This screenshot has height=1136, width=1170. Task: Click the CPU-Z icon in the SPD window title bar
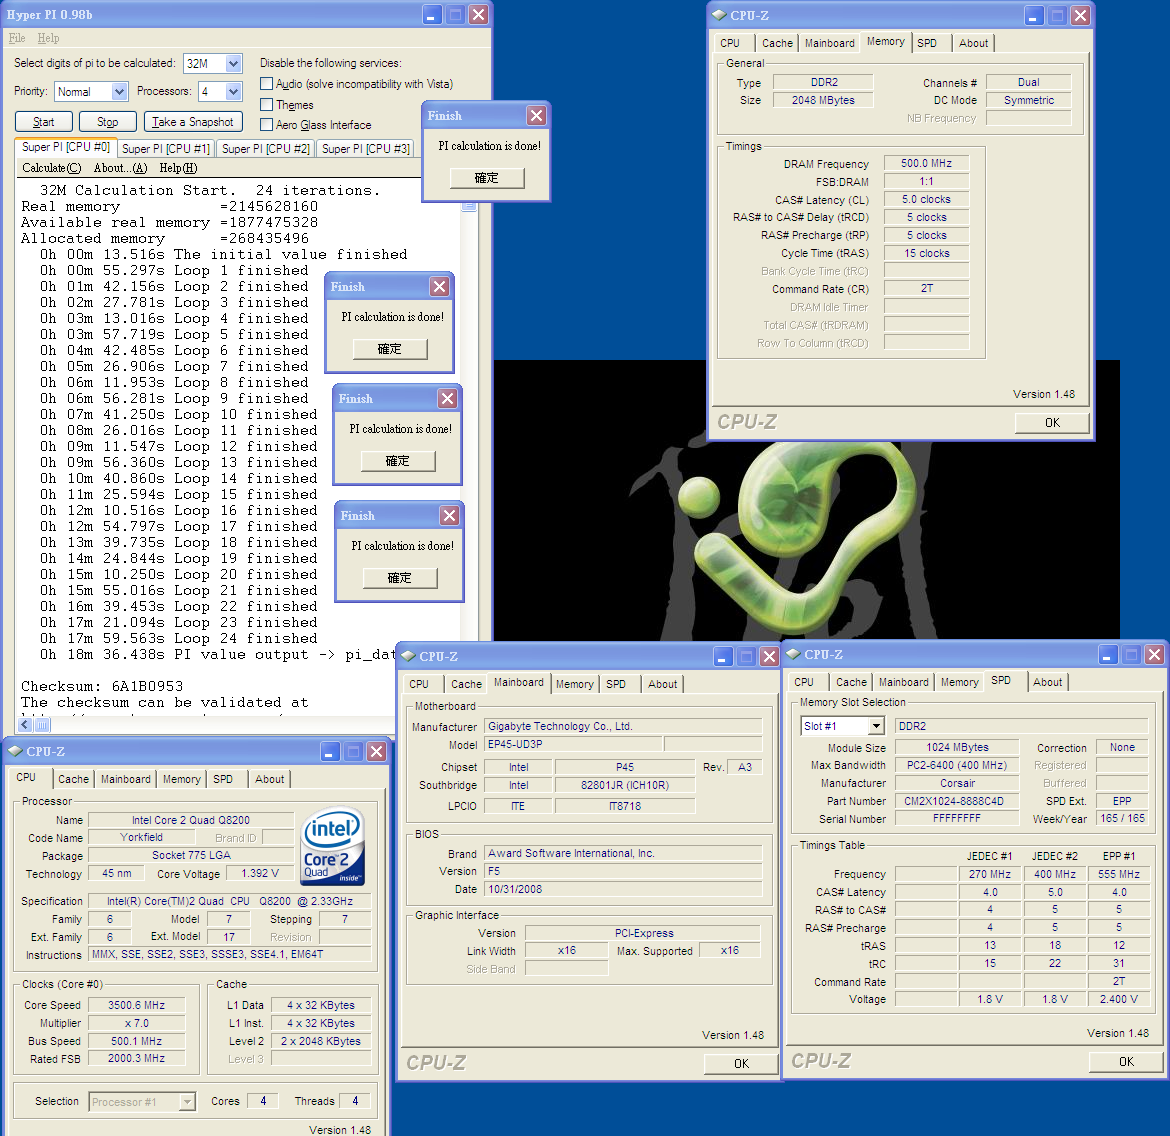794,654
